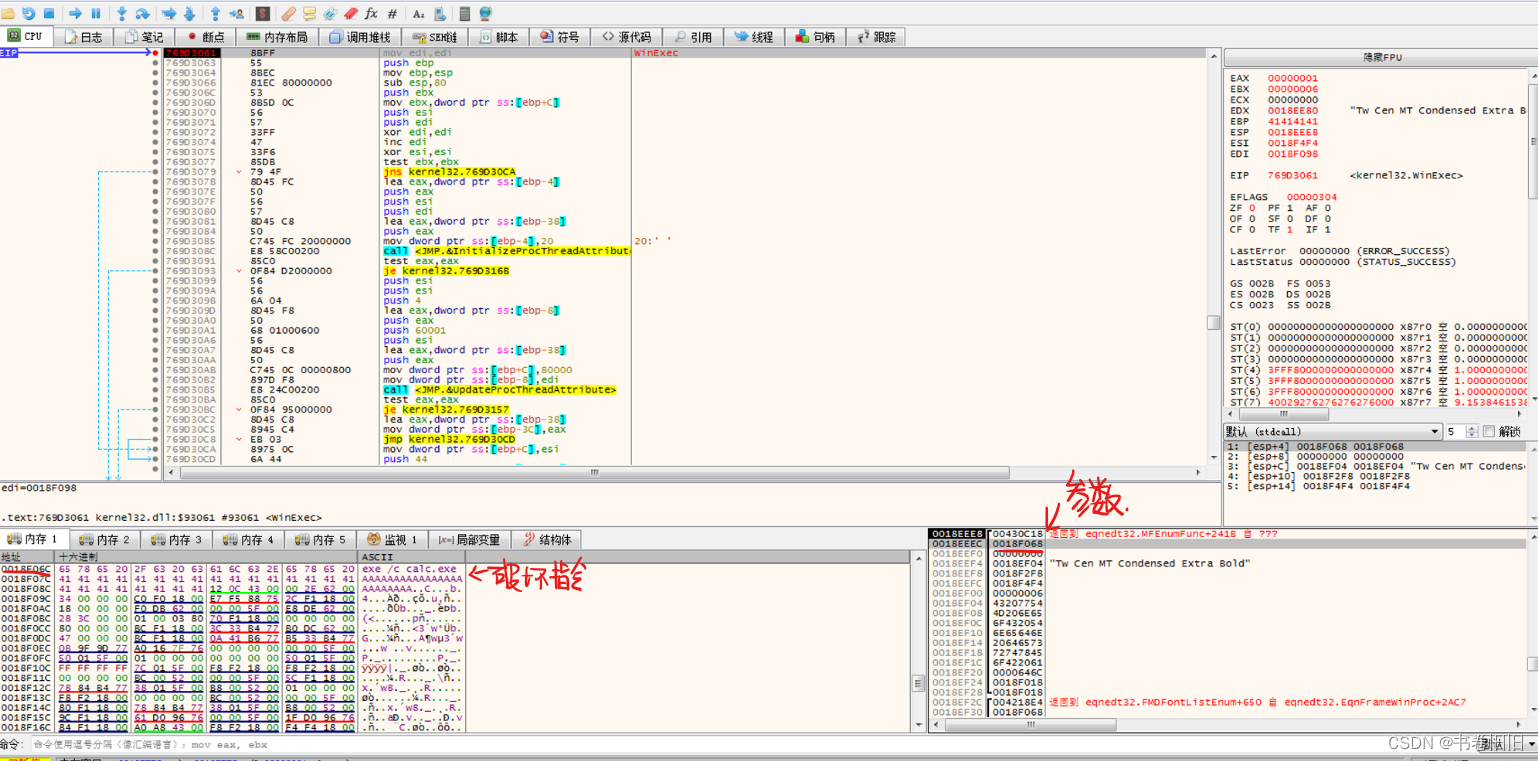This screenshot has height=761, width=1538.
Task: Step into with the toolbar icon
Action: 122,14
